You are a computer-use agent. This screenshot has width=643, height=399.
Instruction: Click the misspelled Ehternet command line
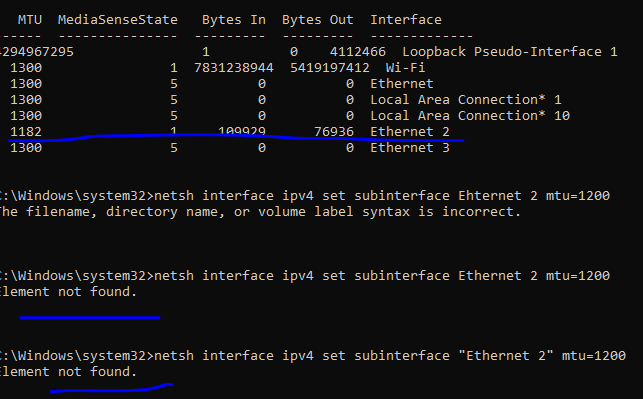[x=304, y=196]
